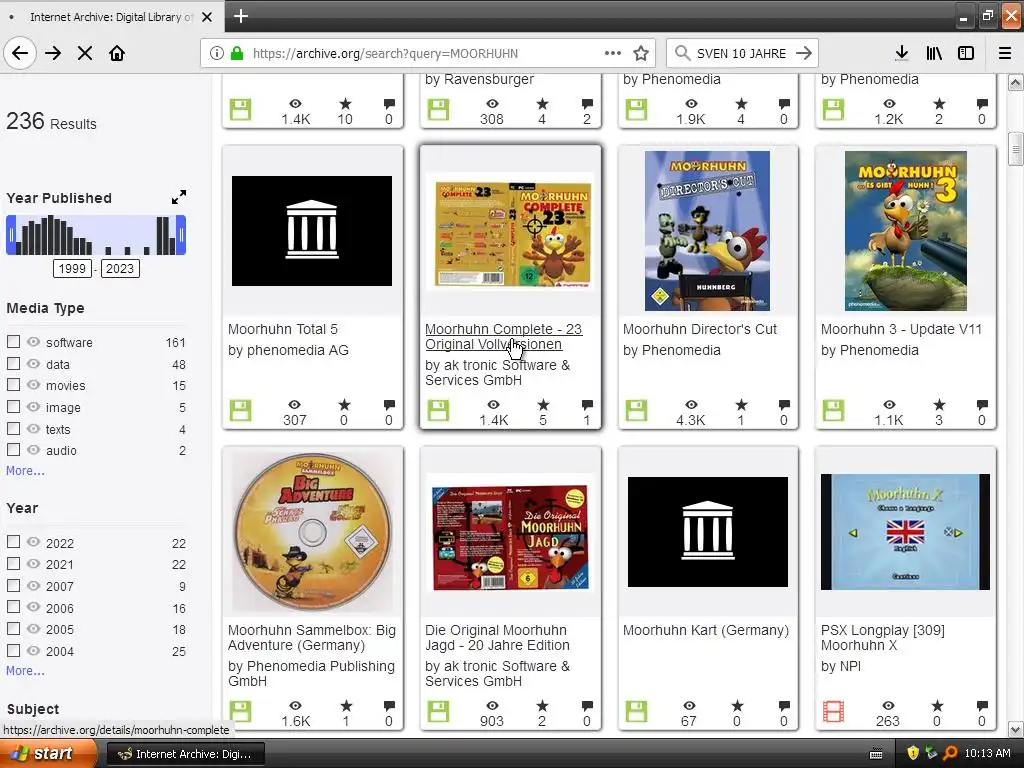
Task: Open the Firefox hamburger menu
Action: coord(1005,53)
